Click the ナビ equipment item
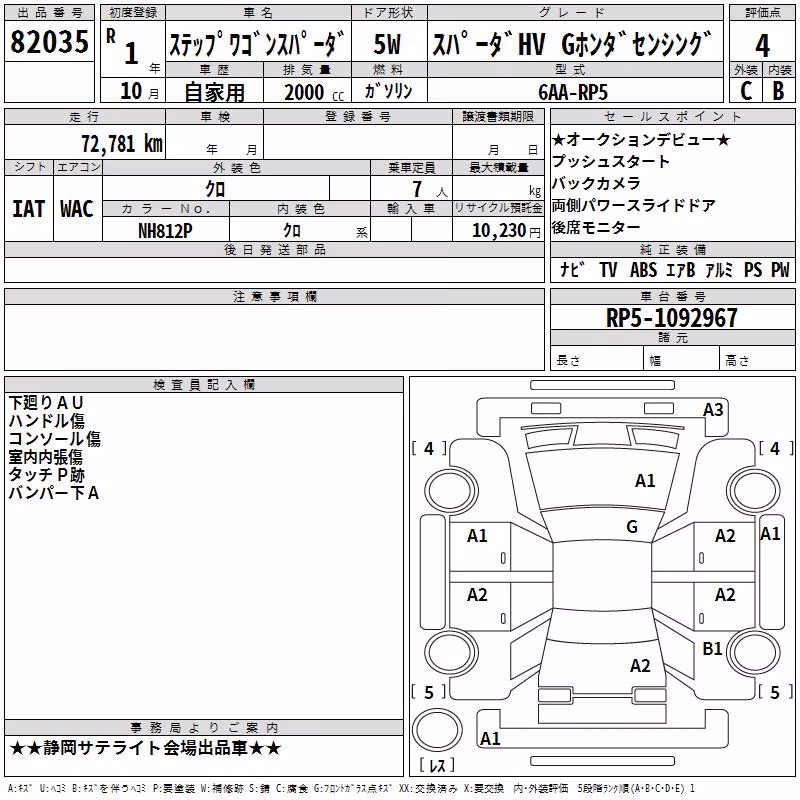 [571, 269]
